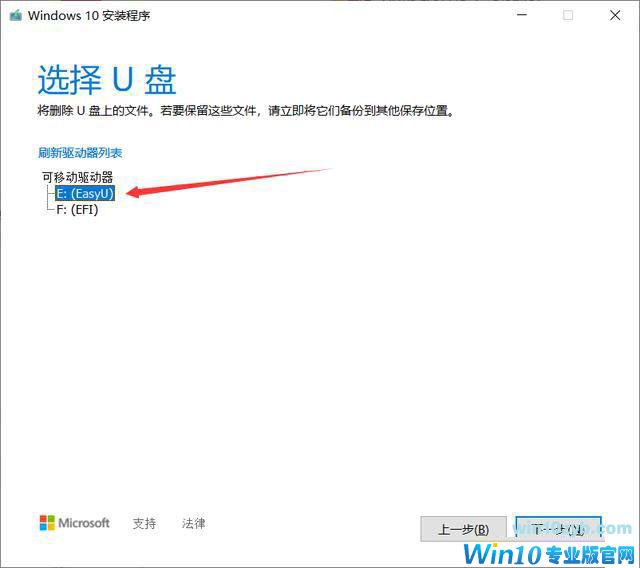Viewport: 640px width, 568px height.
Task: Close the Windows 10 setup window
Action: [615, 15]
